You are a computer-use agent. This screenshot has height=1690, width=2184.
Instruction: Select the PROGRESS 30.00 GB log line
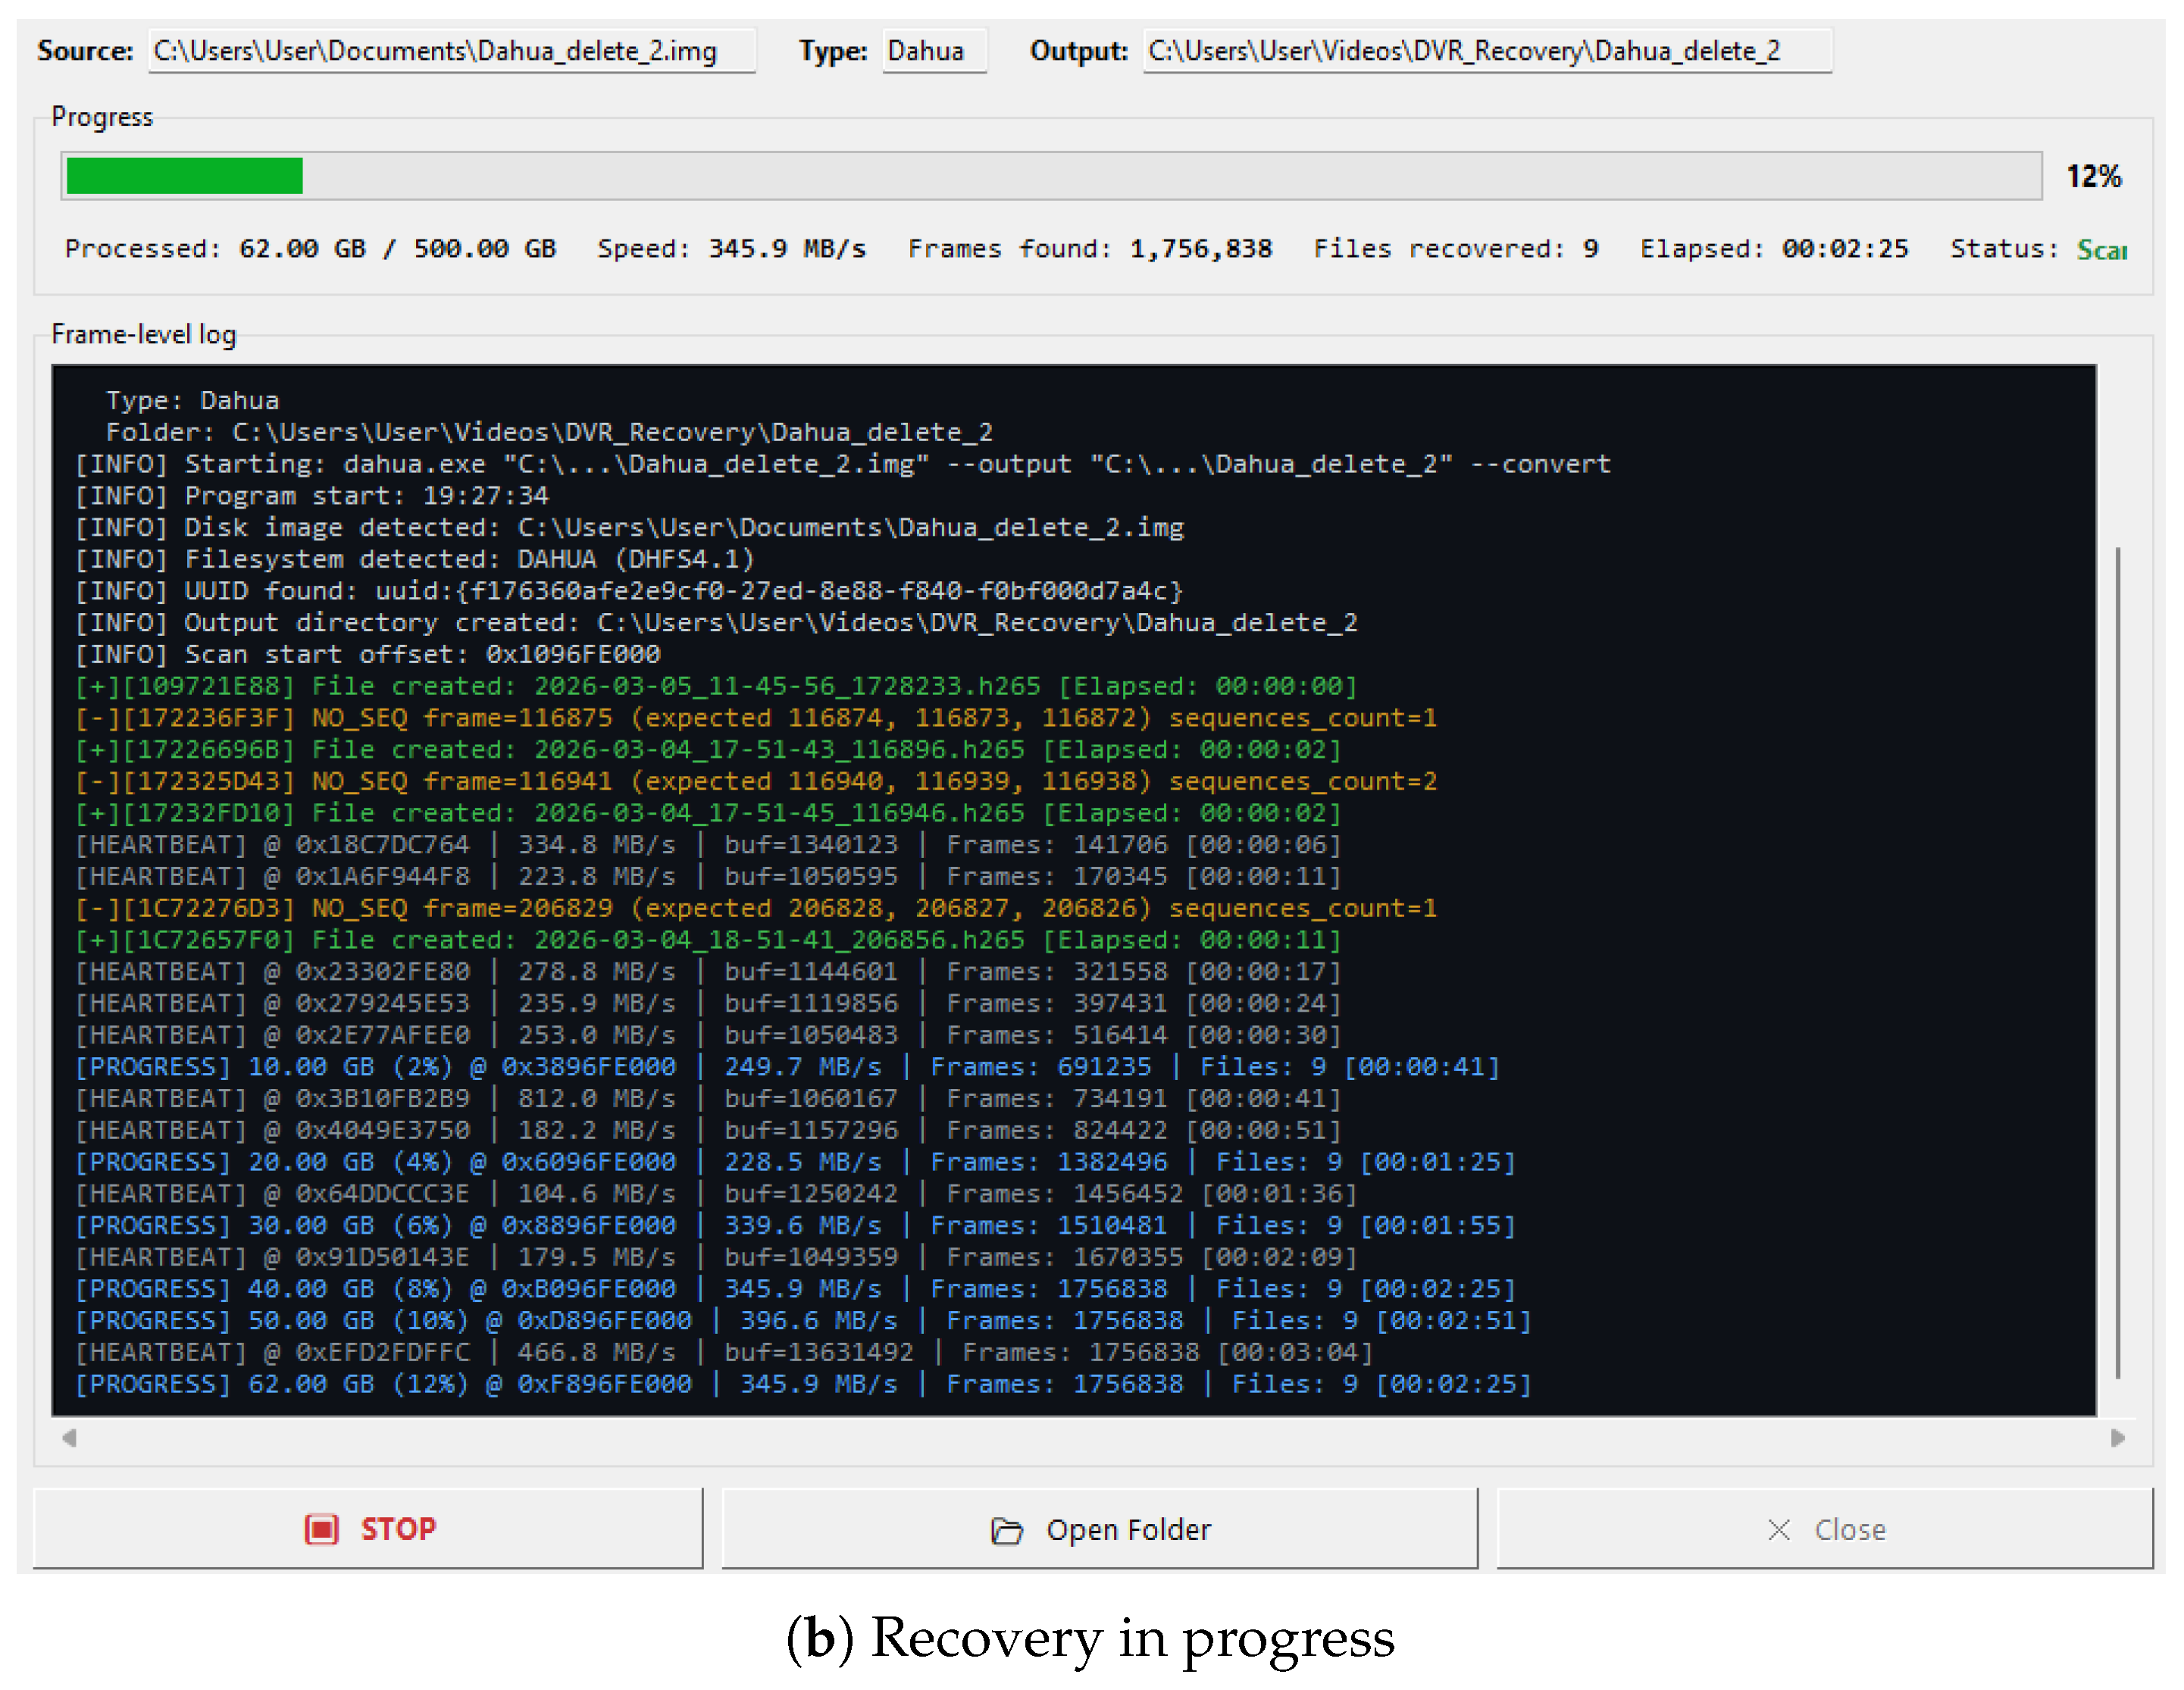(x=796, y=1226)
